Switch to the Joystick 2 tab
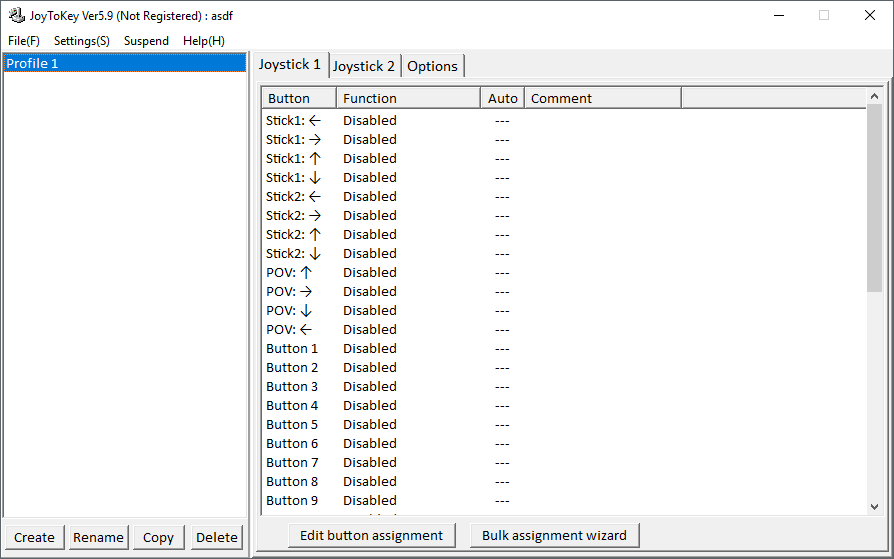 click(364, 66)
